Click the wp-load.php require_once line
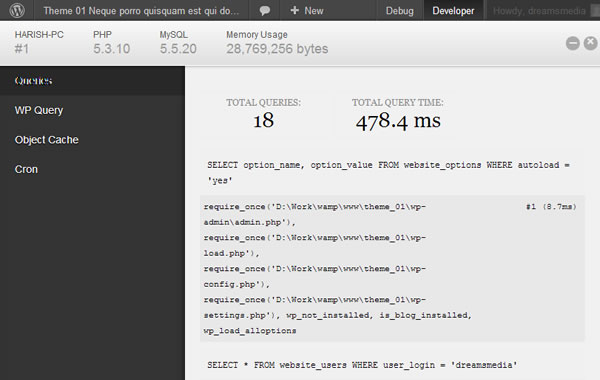This screenshot has width=600, height=380. pos(315,245)
